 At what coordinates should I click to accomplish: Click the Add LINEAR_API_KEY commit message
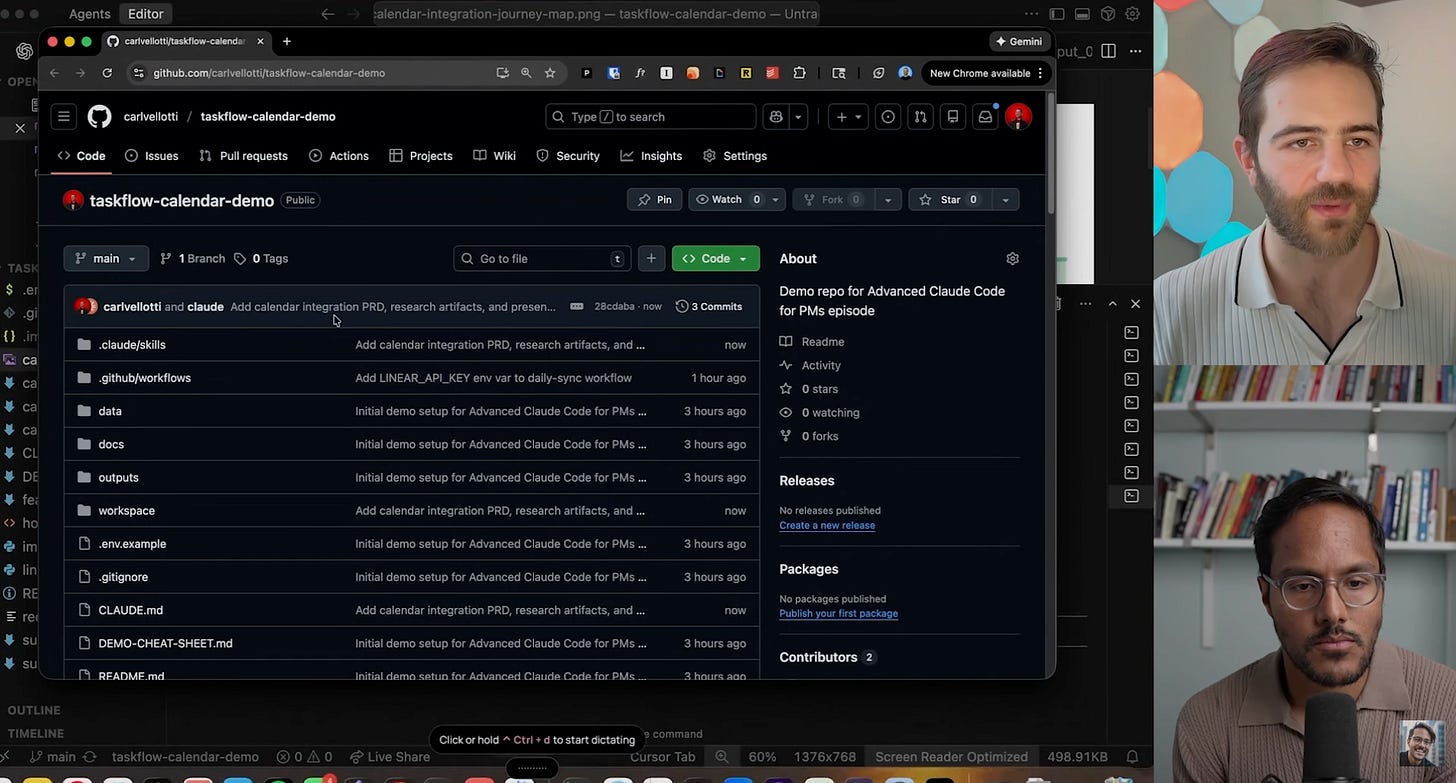tap(494, 378)
